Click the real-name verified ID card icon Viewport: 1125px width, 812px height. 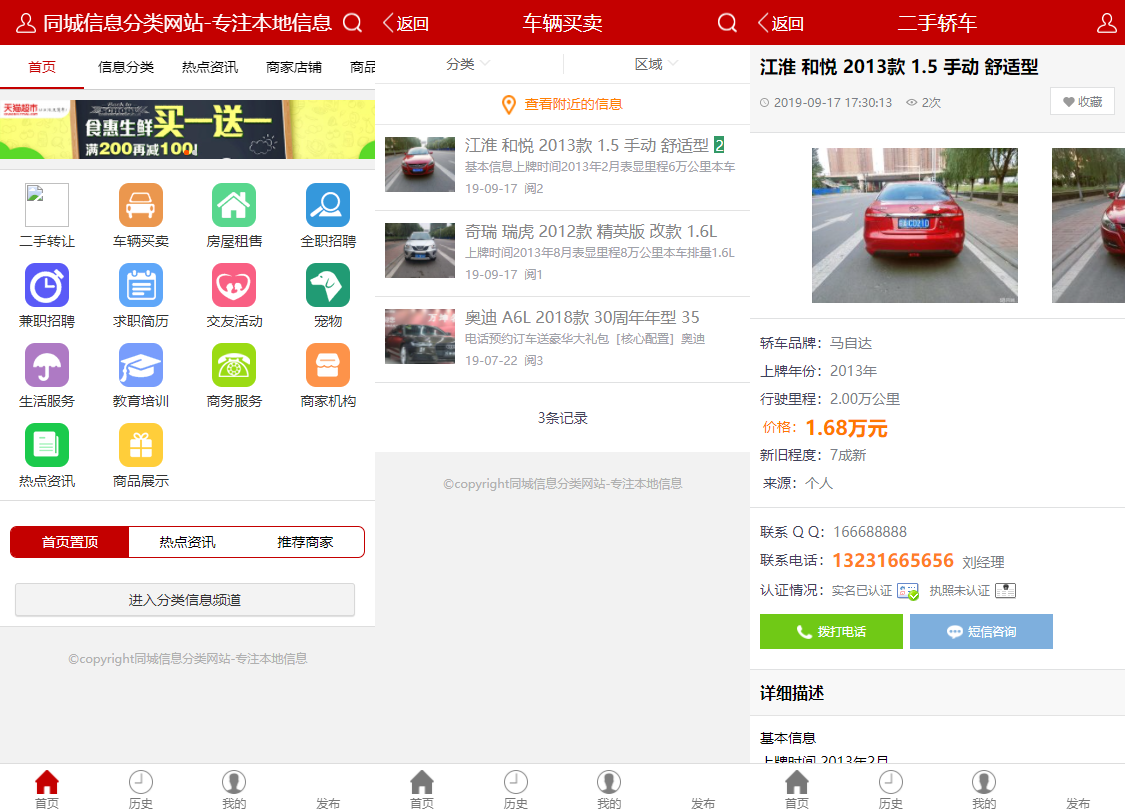pyautogui.click(x=908, y=591)
